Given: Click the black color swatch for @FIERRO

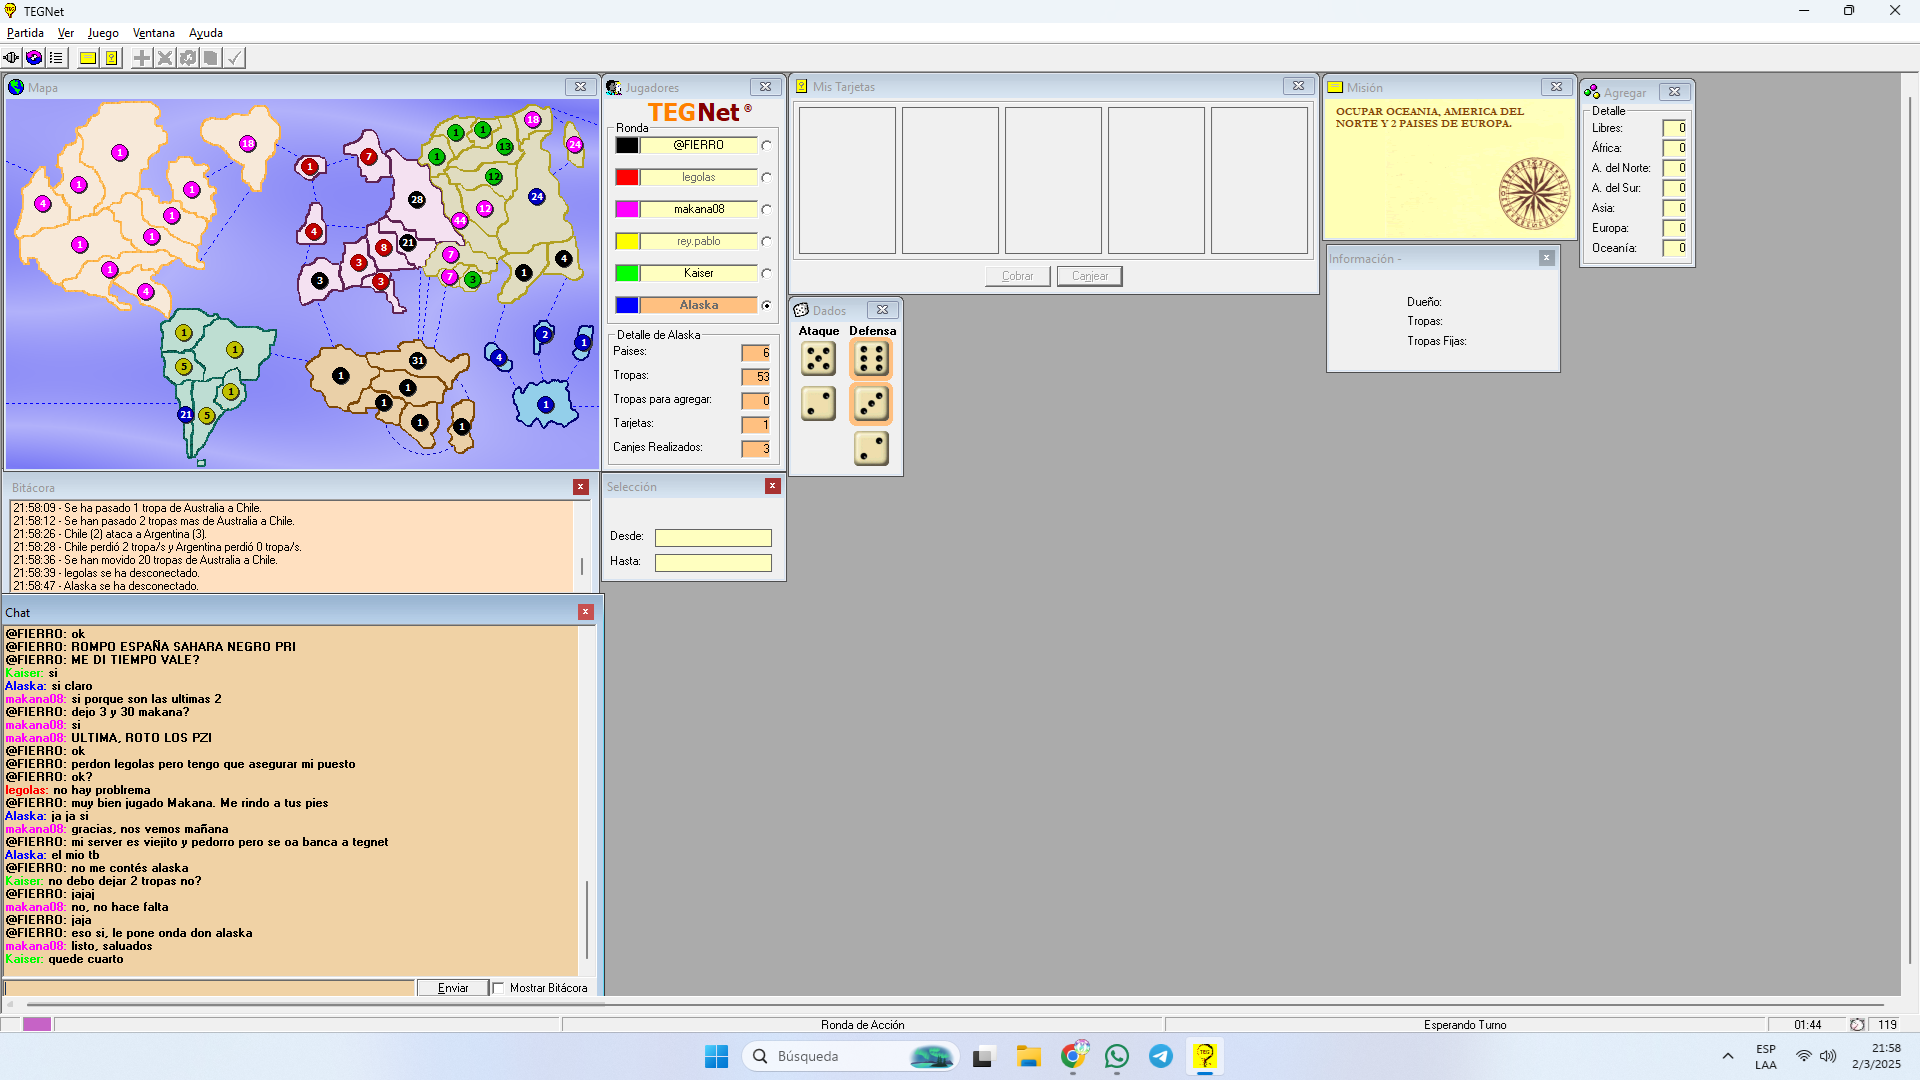Looking at the screenshot, I should tap(627, 145).
